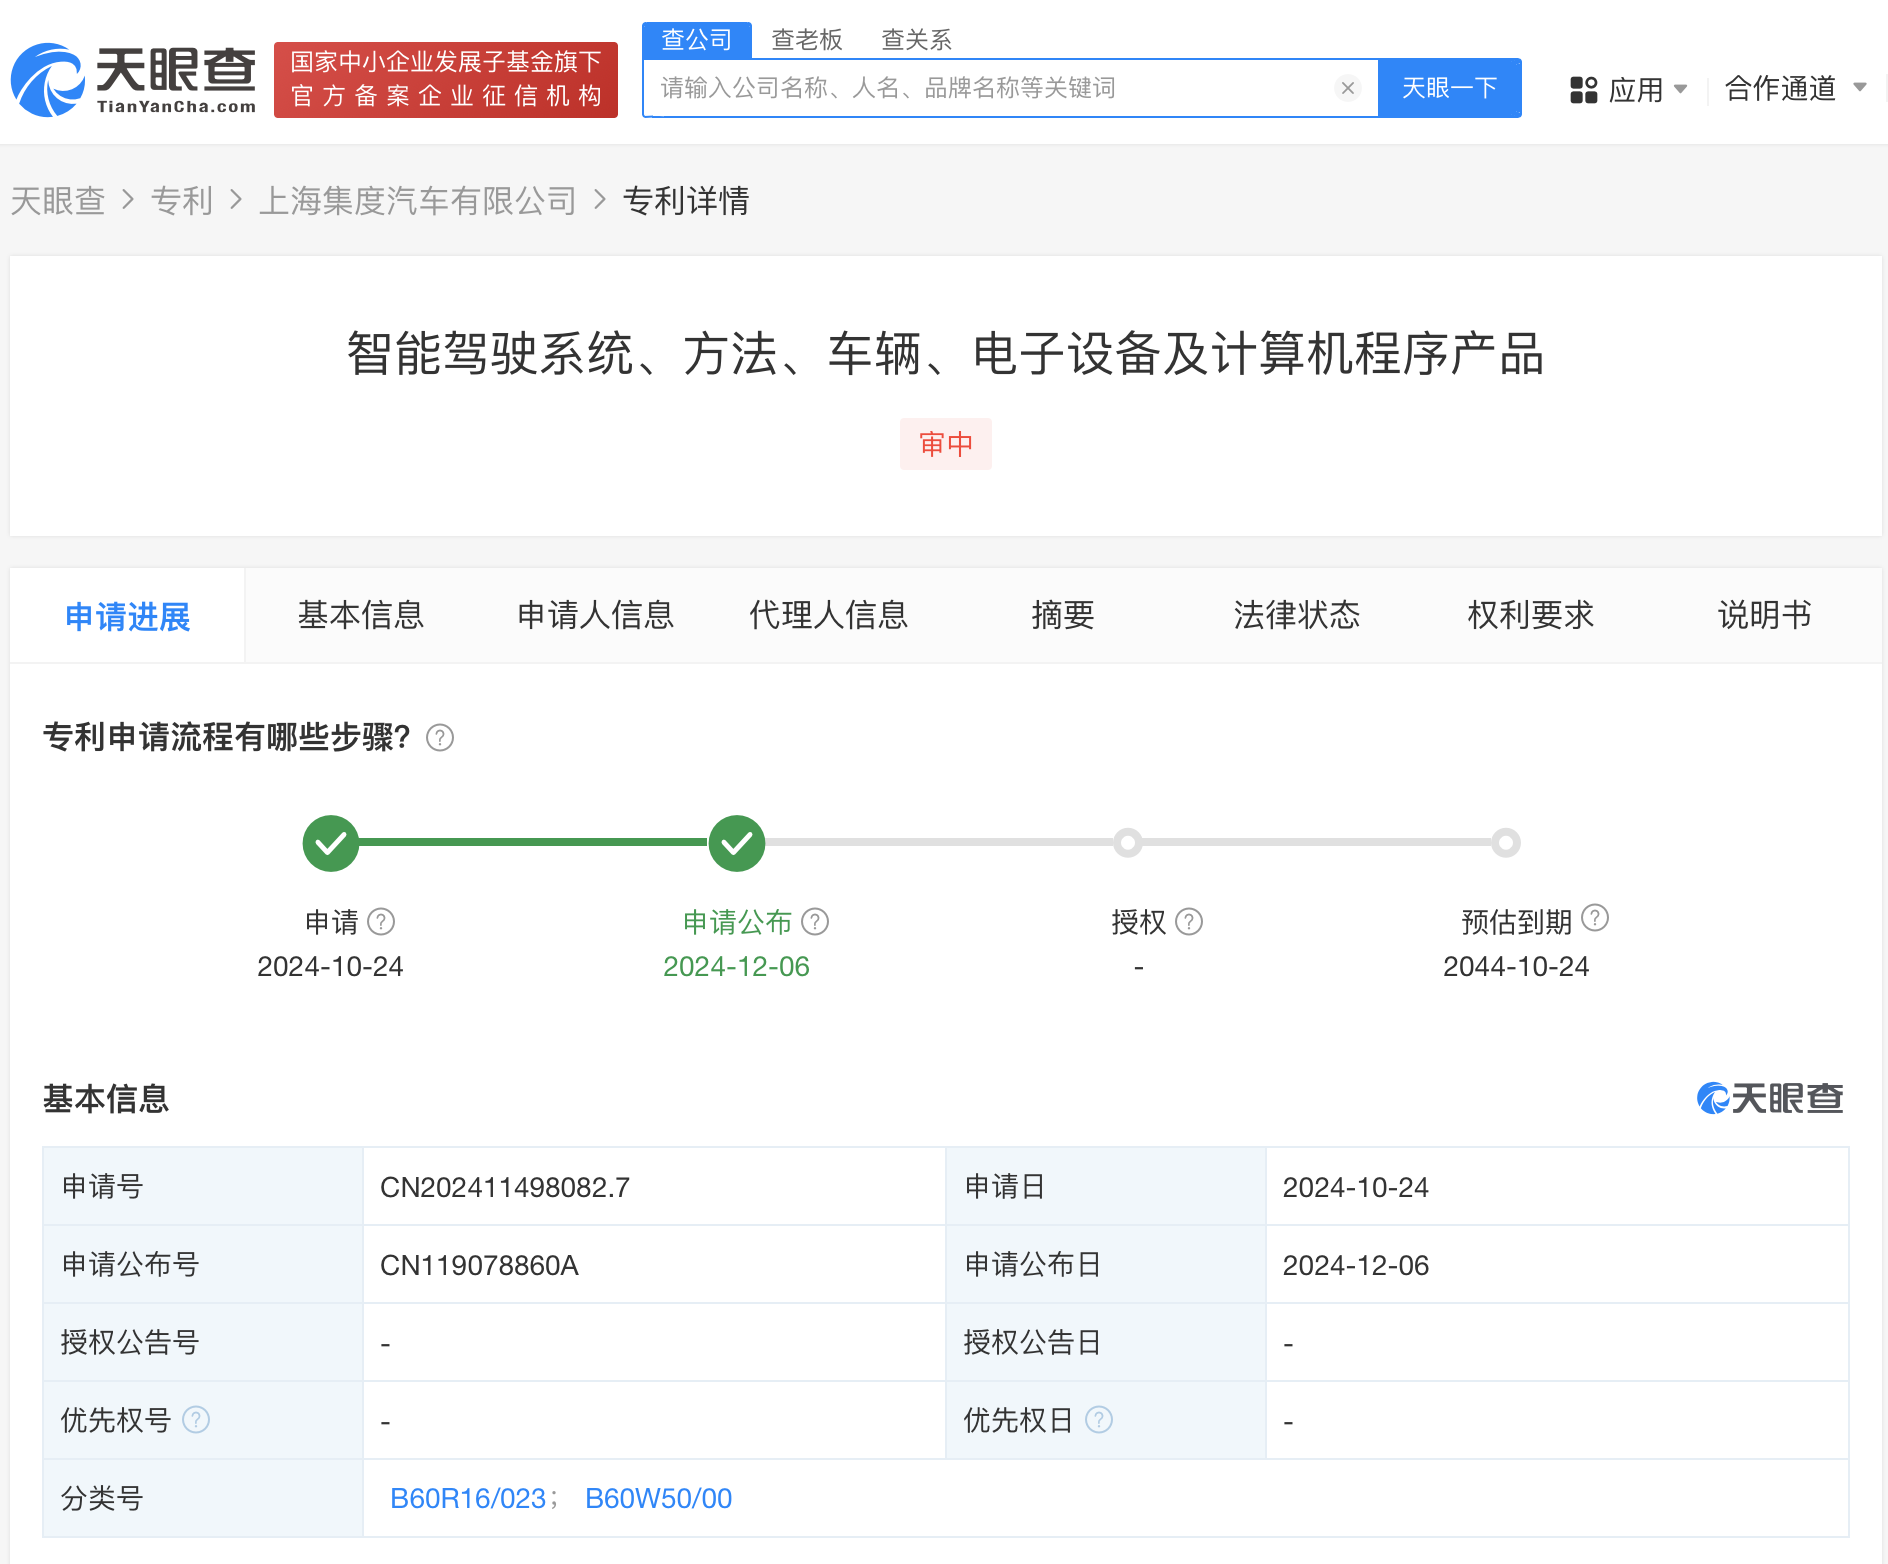Screen dimensions: 1888x1564
Task: Click the gray 授权 step marker
Action: click(1128, 843)
